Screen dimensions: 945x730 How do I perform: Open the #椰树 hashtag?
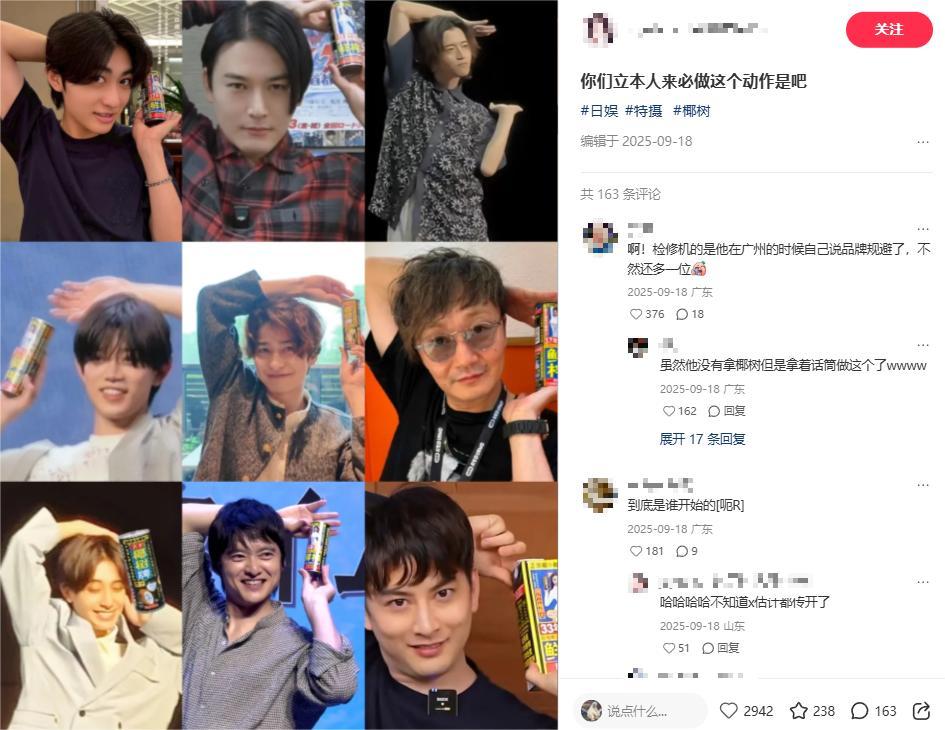[x=691, y=111]
